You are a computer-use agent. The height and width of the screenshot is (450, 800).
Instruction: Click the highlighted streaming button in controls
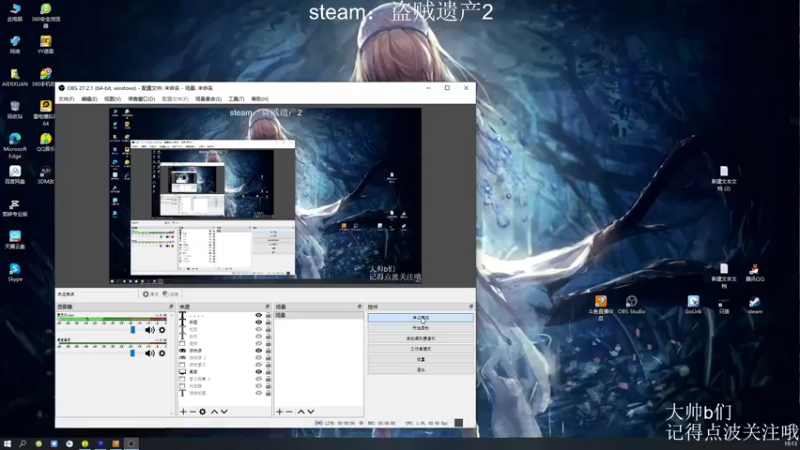coord(421,318)
